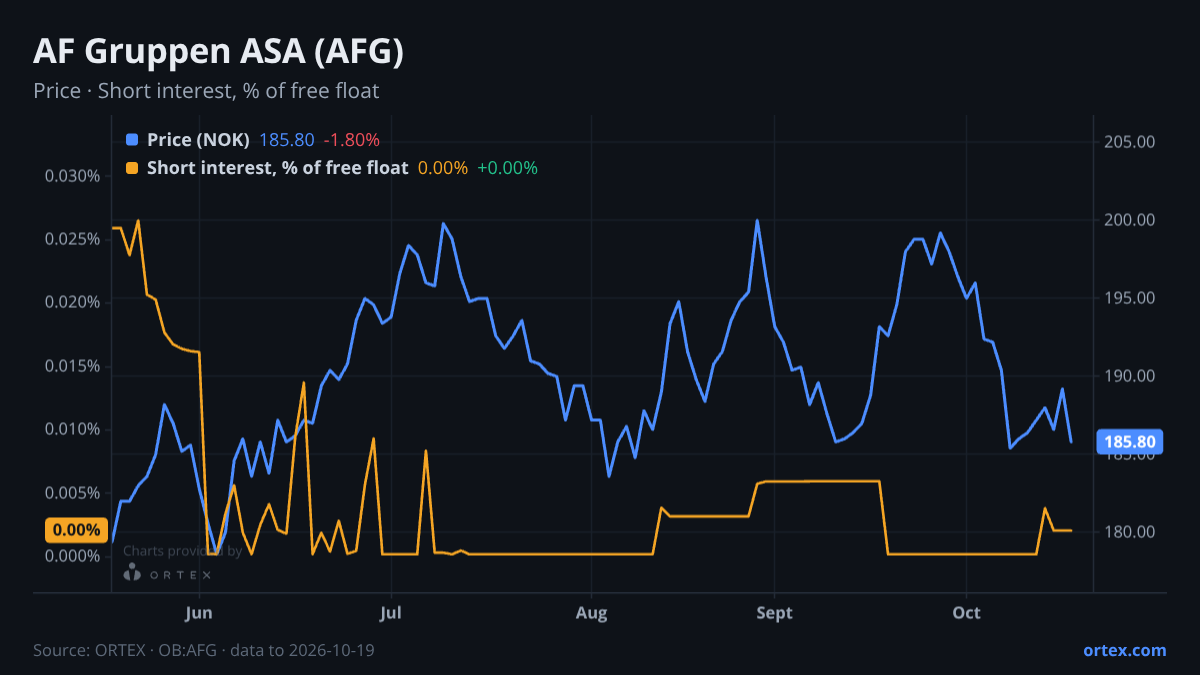The image size is (1200, 675).
Task: Click the 185.80 price value in legend
Action: tap(287, 140)
